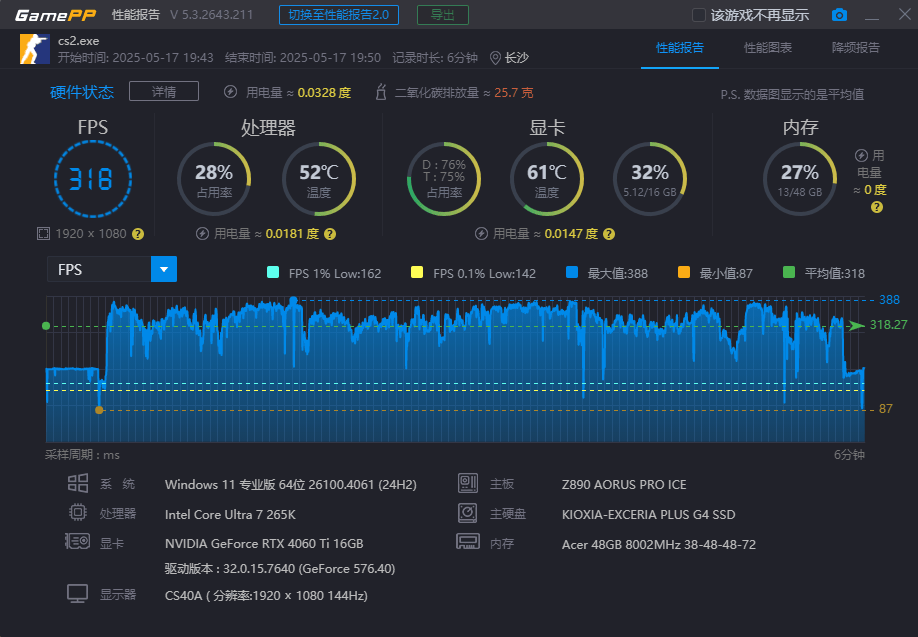Click the disk icon beside 主硬盘
Screen dimensions: 918x637
point(468,513)
